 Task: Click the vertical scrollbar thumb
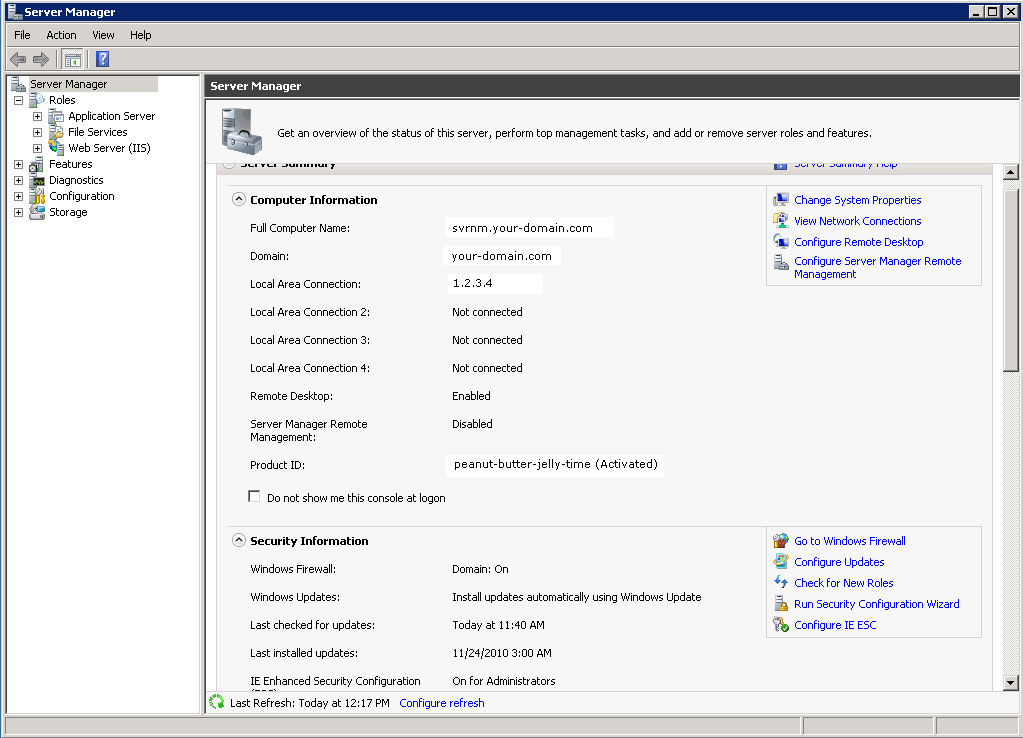click(x=1010, y=281)
